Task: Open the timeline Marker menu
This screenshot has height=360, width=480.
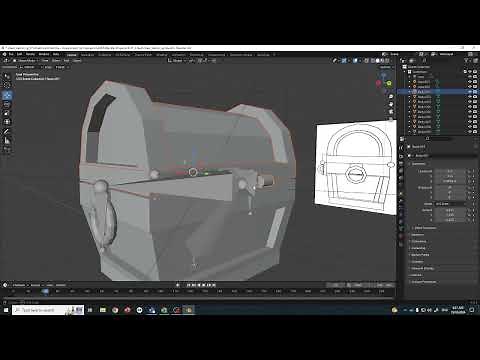Action: pos(61,285)
